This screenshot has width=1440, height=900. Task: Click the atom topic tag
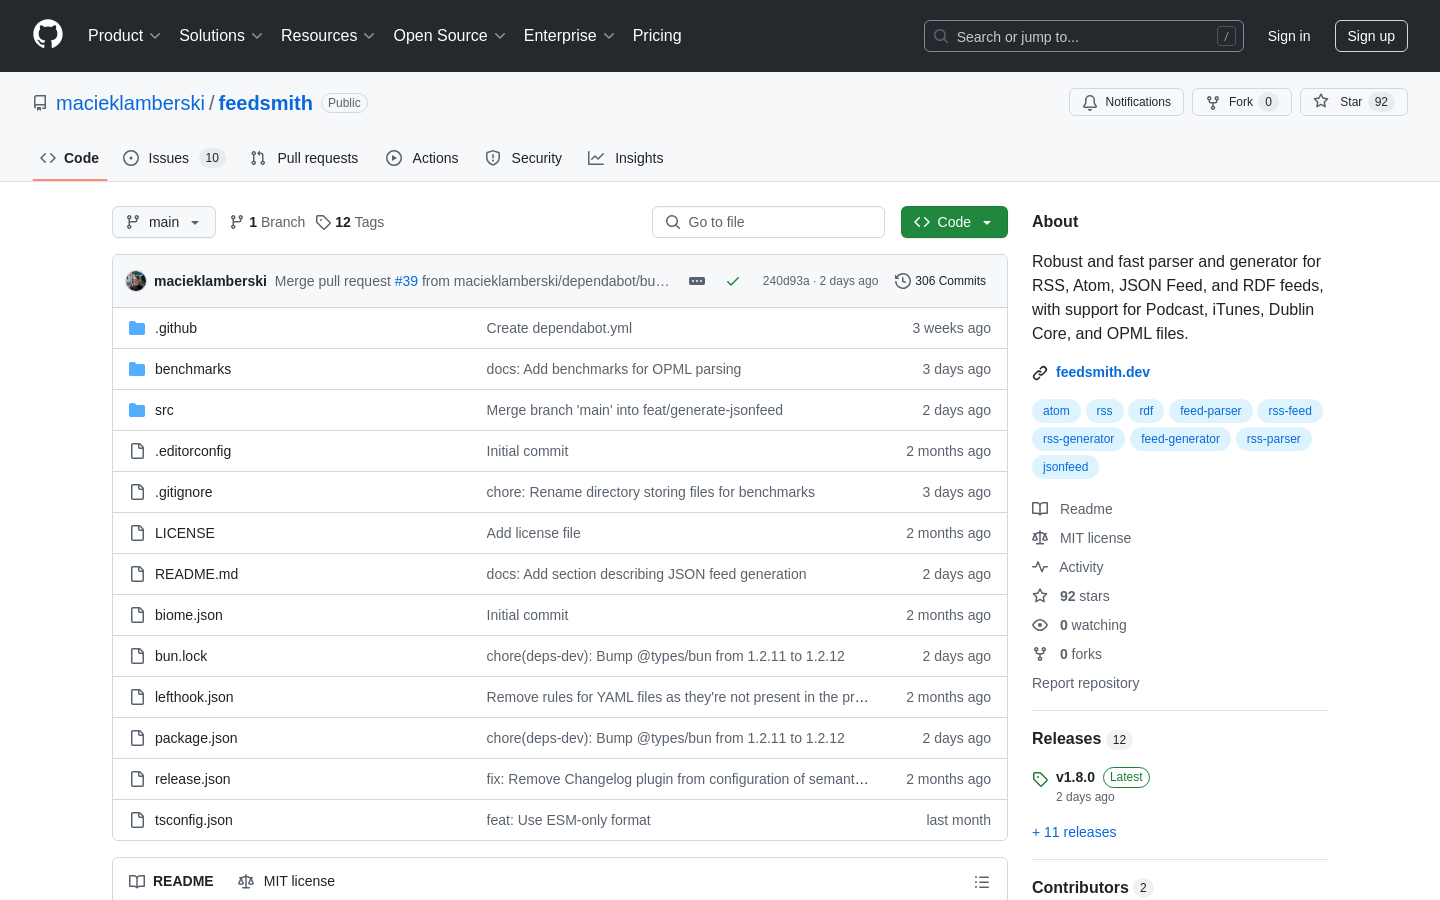pos(1056,411)
